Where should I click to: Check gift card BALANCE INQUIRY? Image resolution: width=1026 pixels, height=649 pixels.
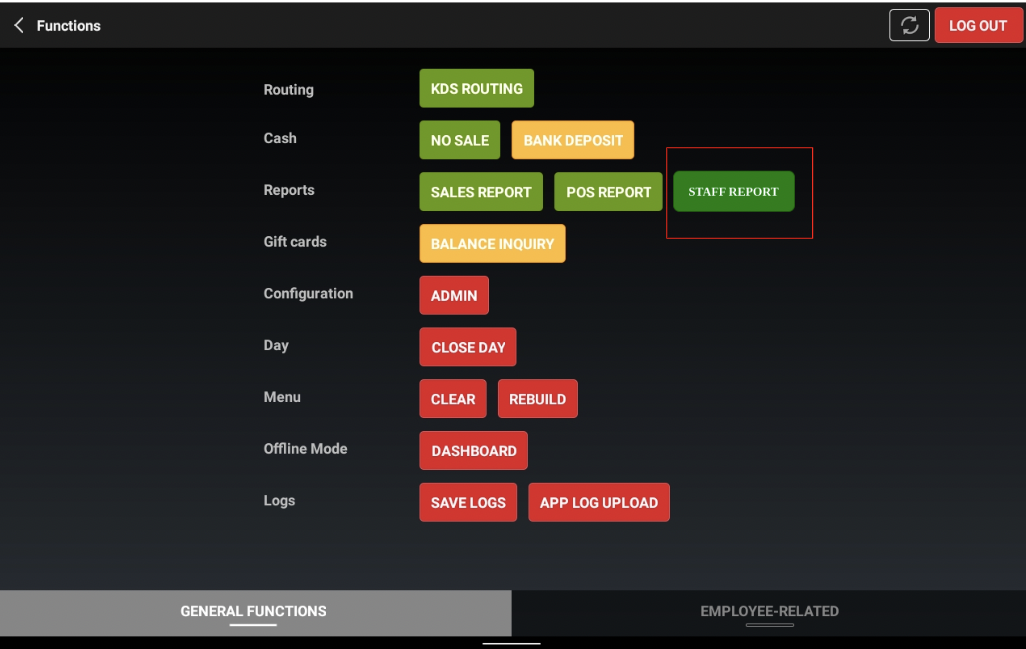point(492,243)
